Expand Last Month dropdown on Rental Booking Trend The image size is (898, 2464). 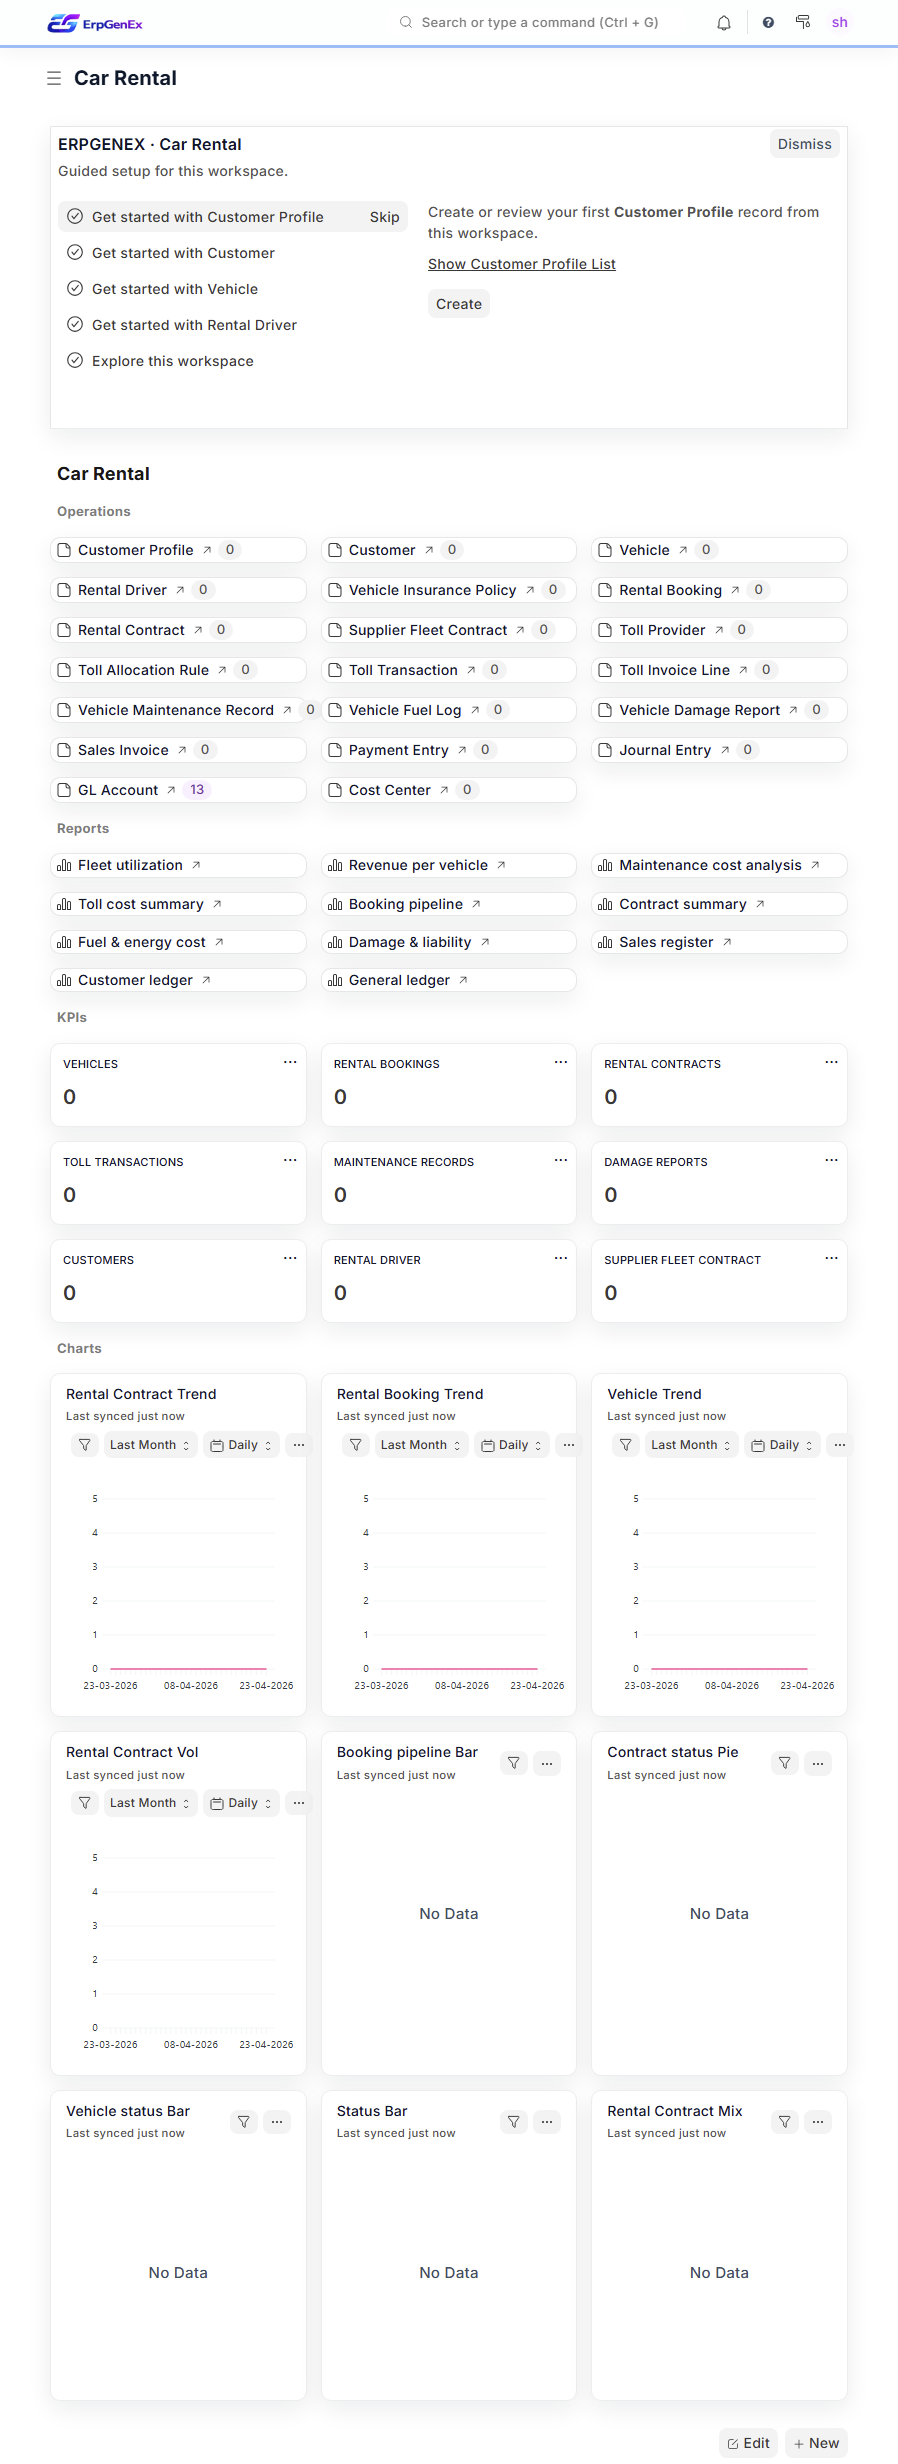click(421, 1445)
